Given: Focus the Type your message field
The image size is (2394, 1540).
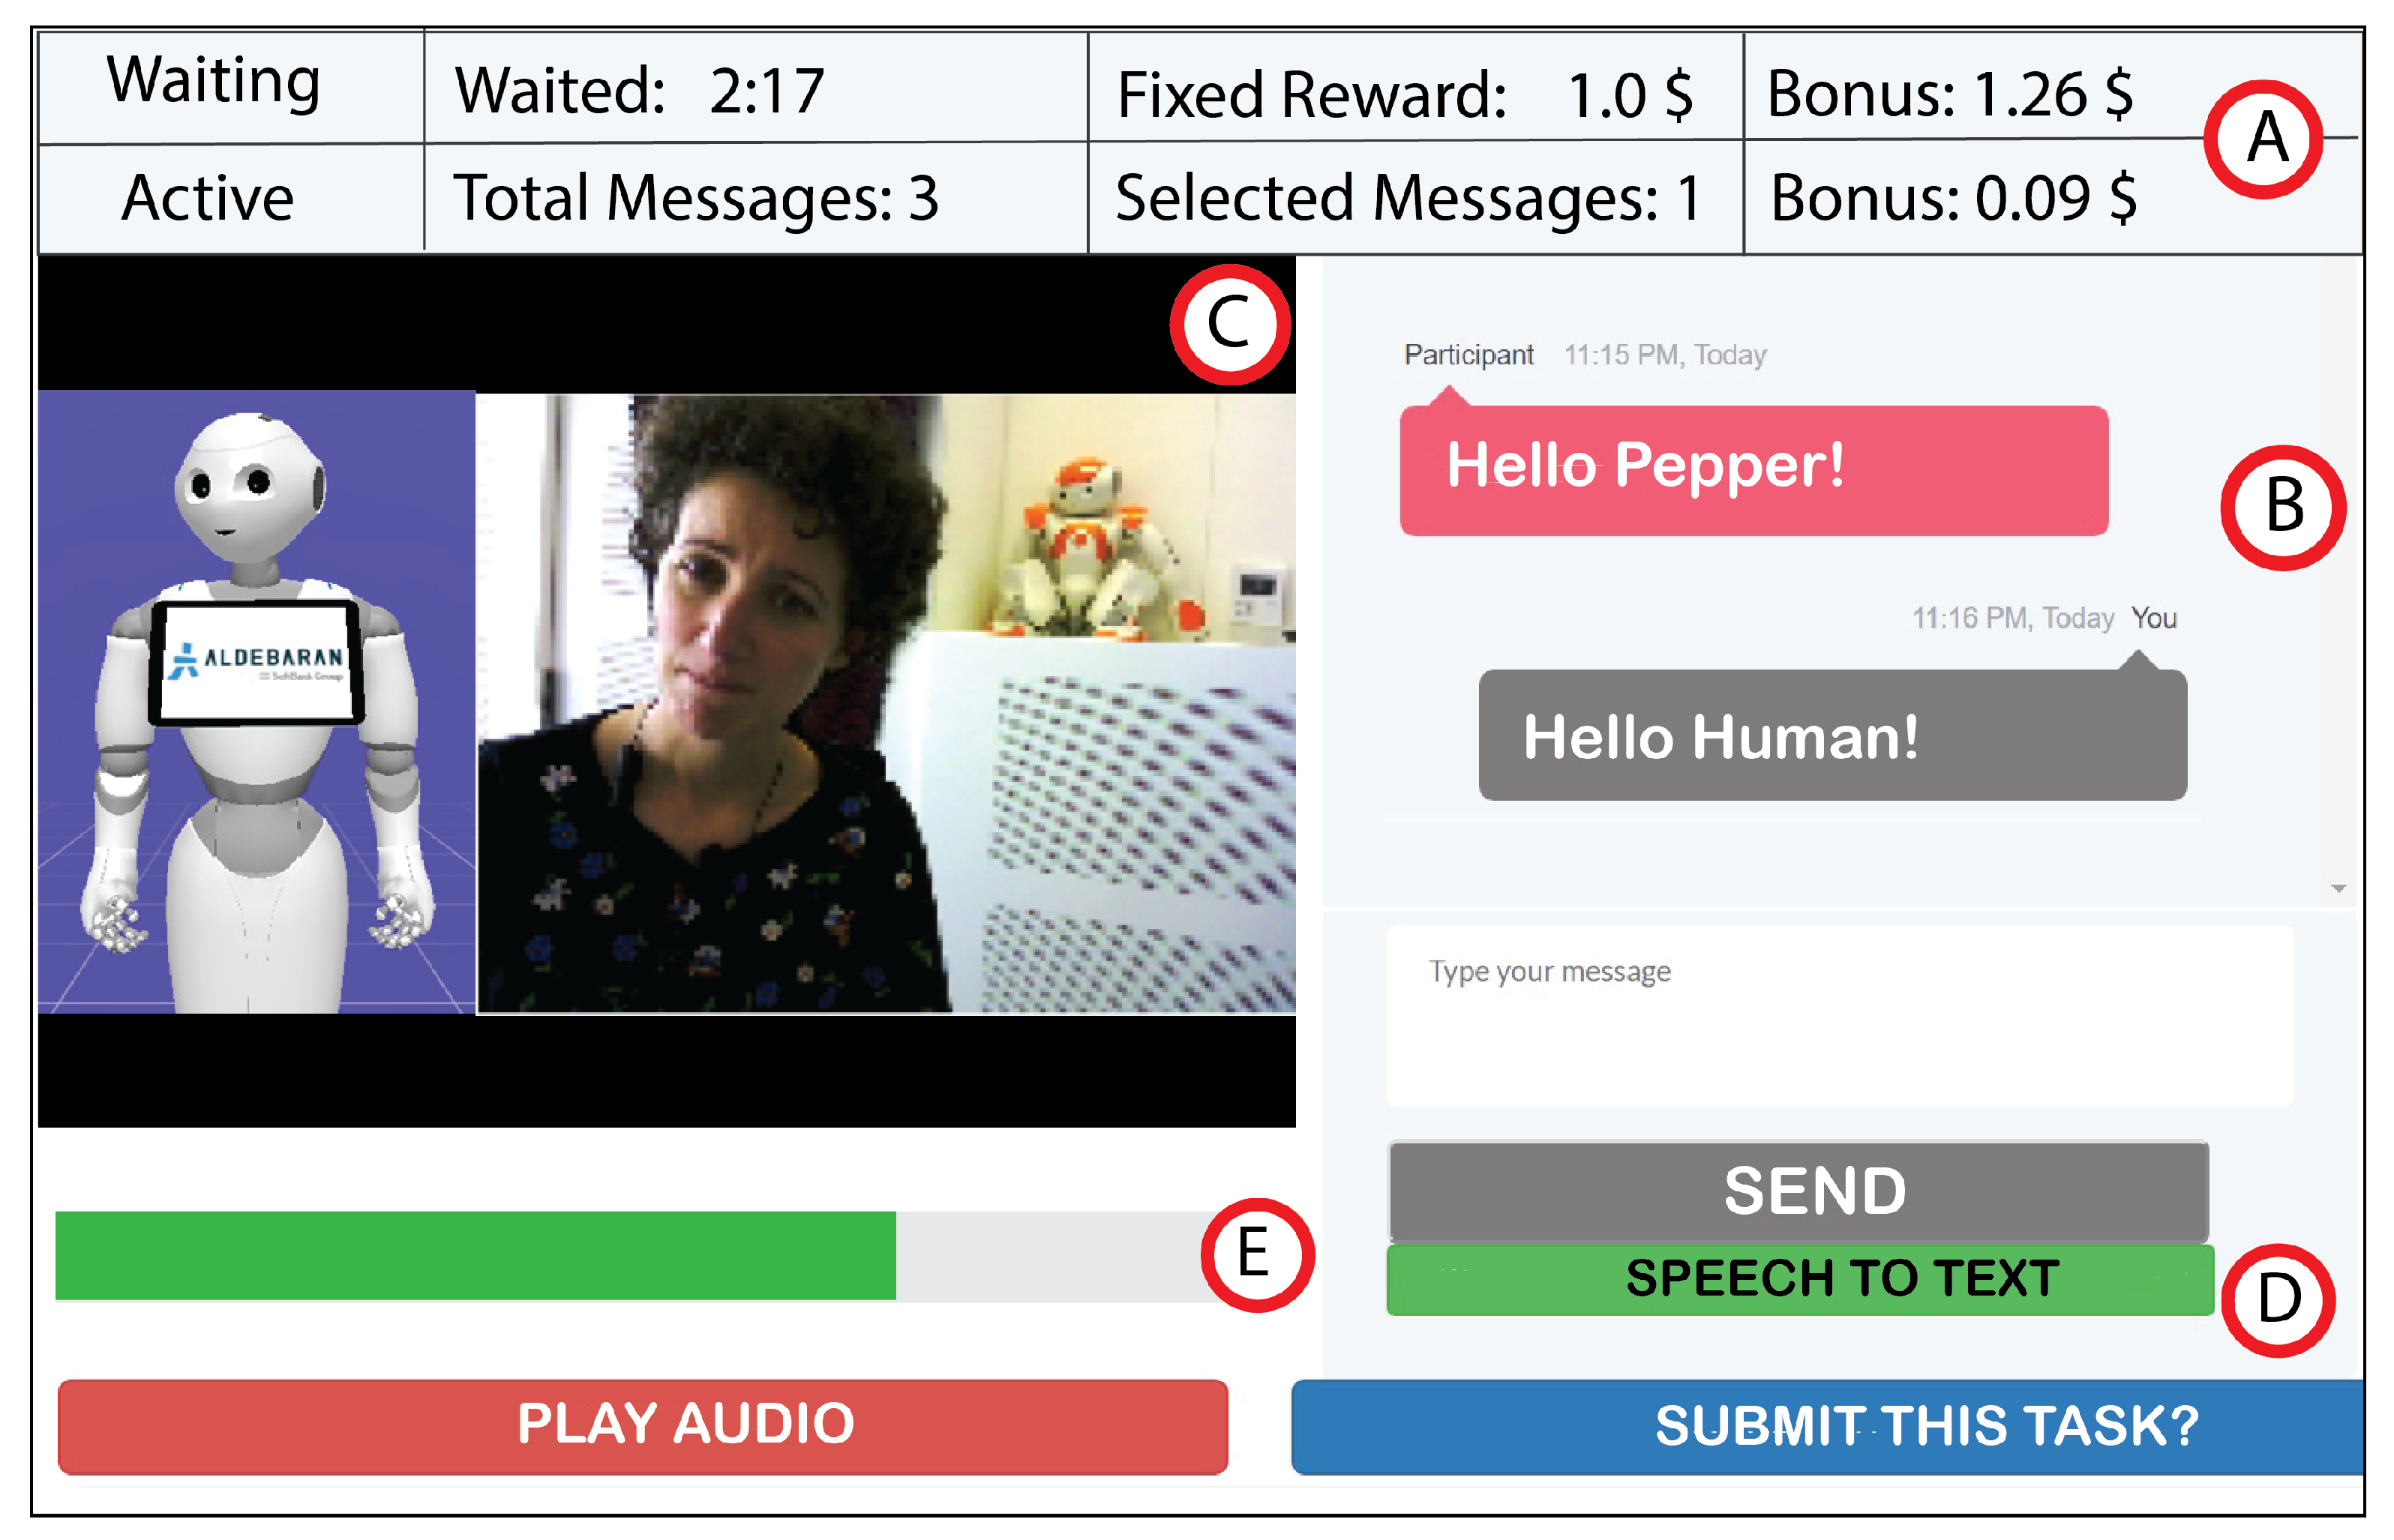Looking at the screenshot, I should coord(1839,1015).
